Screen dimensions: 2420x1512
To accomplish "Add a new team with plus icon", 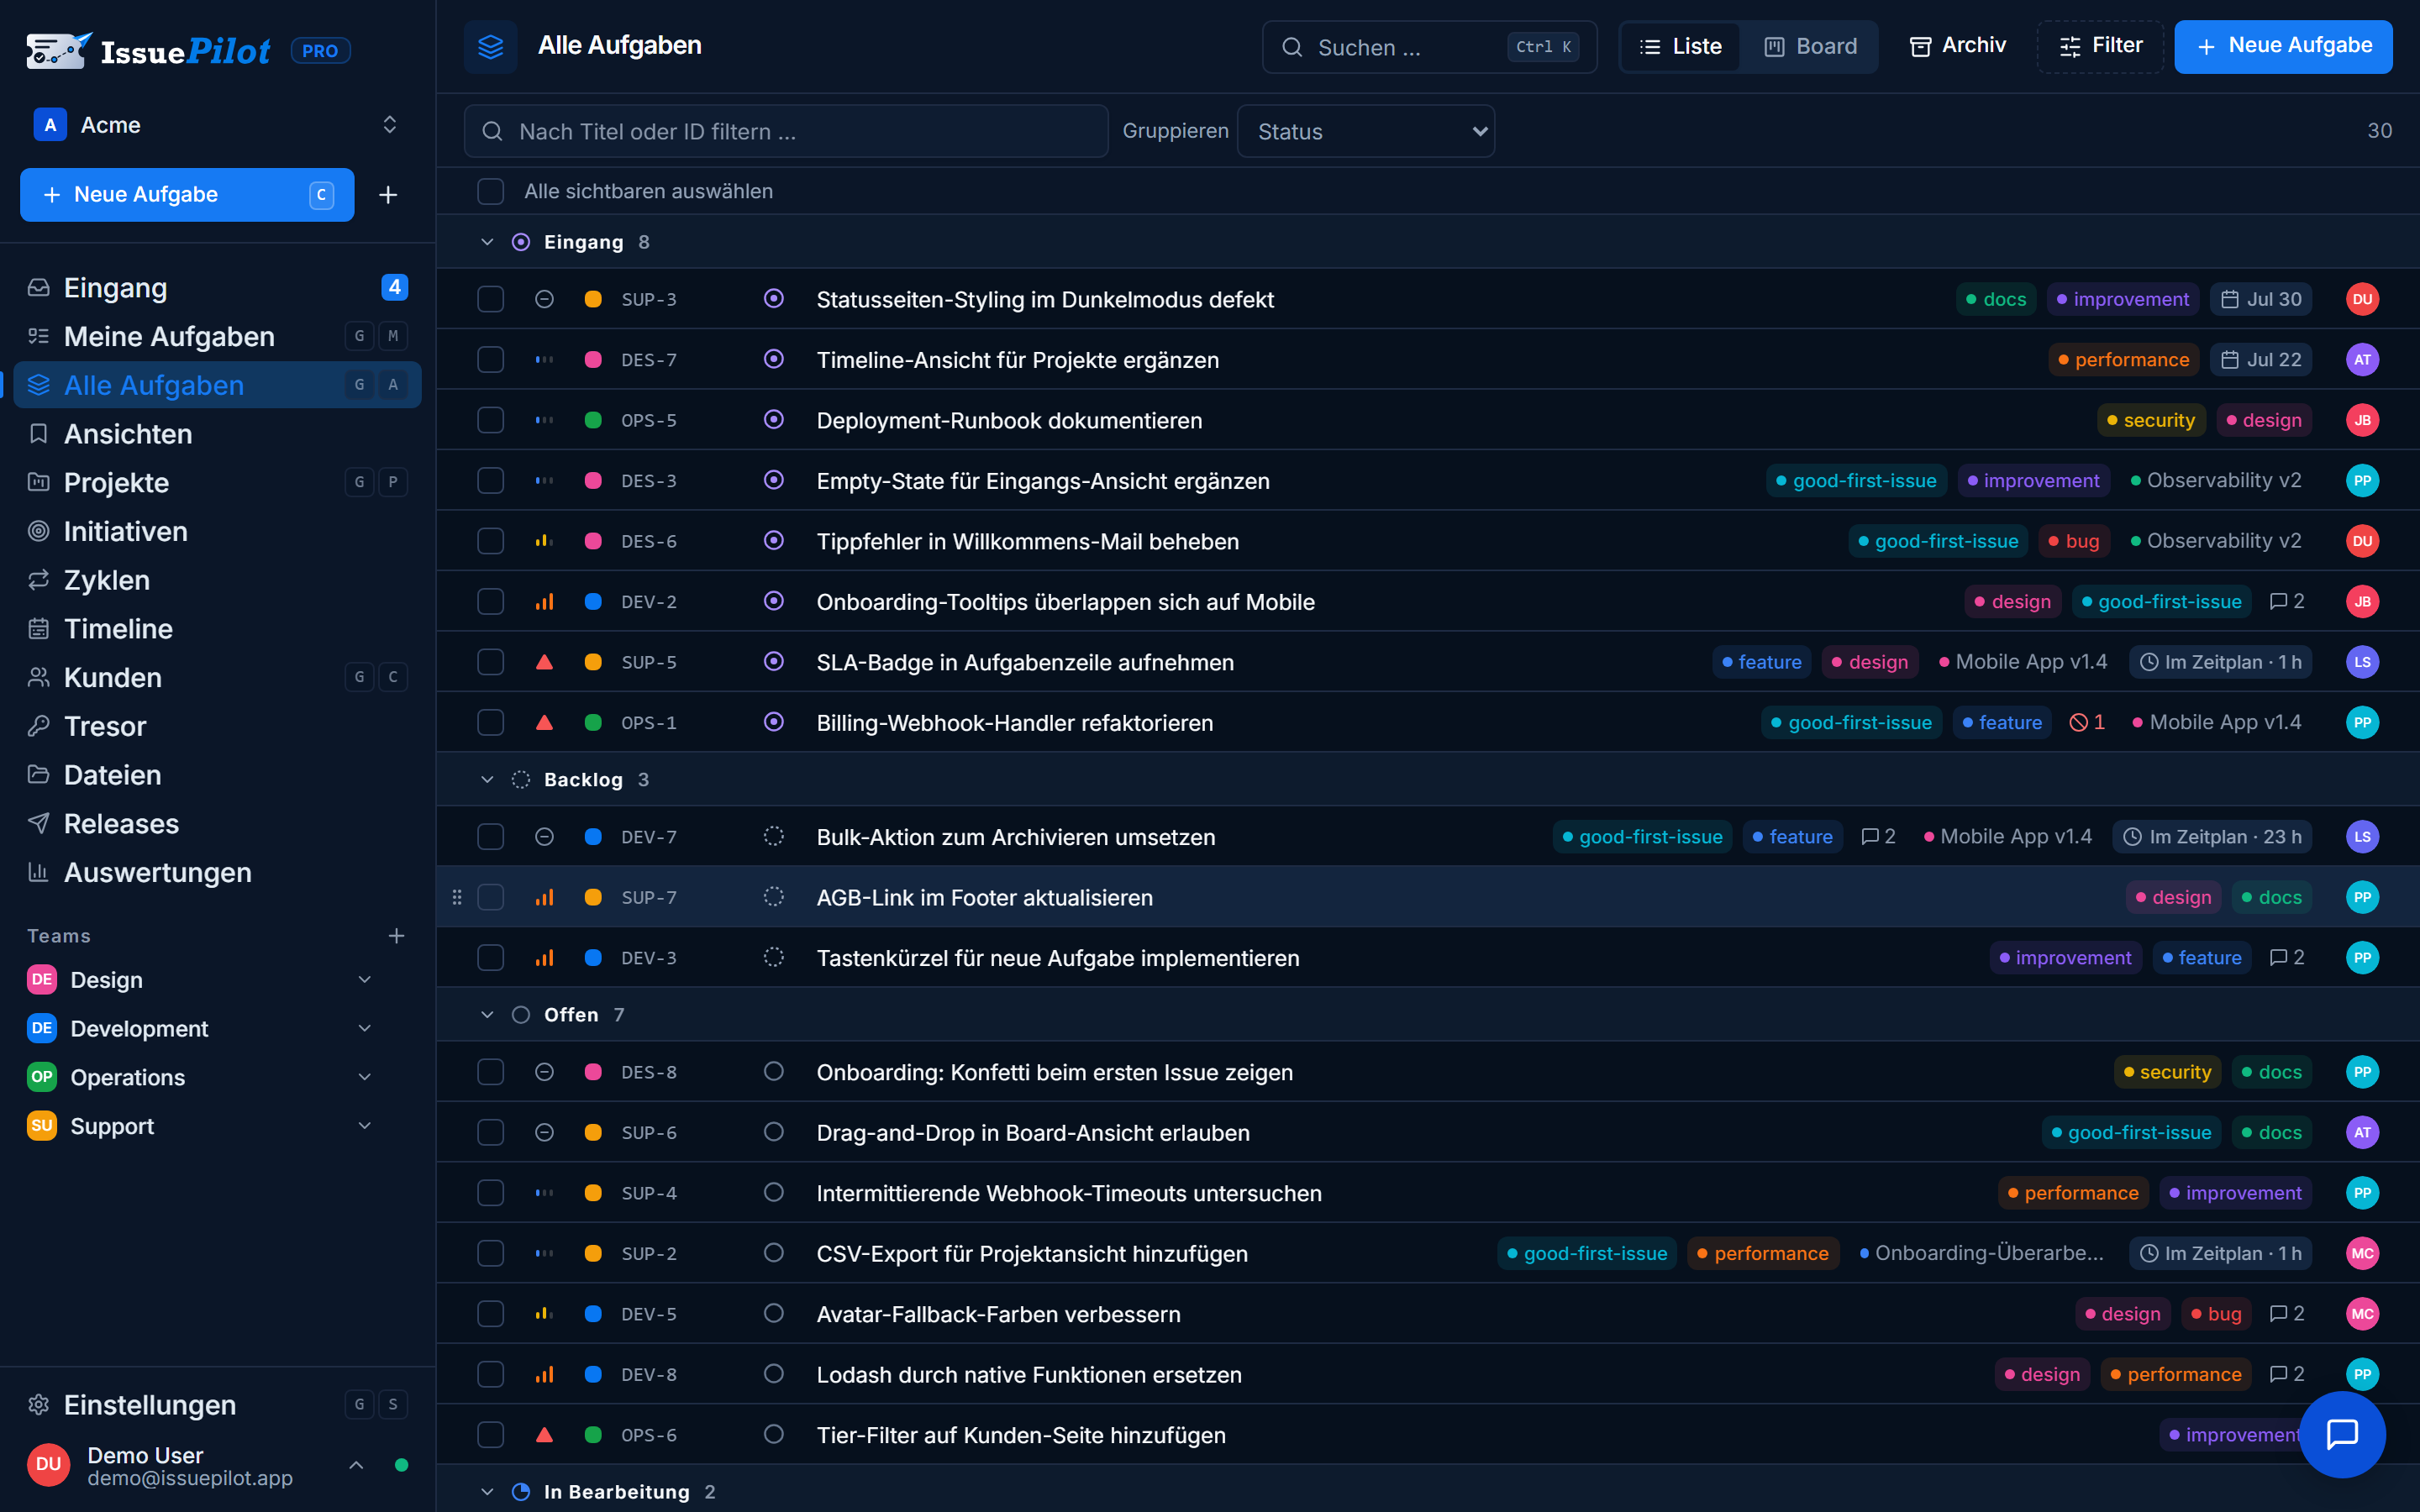I will click(x=396, y=936).
